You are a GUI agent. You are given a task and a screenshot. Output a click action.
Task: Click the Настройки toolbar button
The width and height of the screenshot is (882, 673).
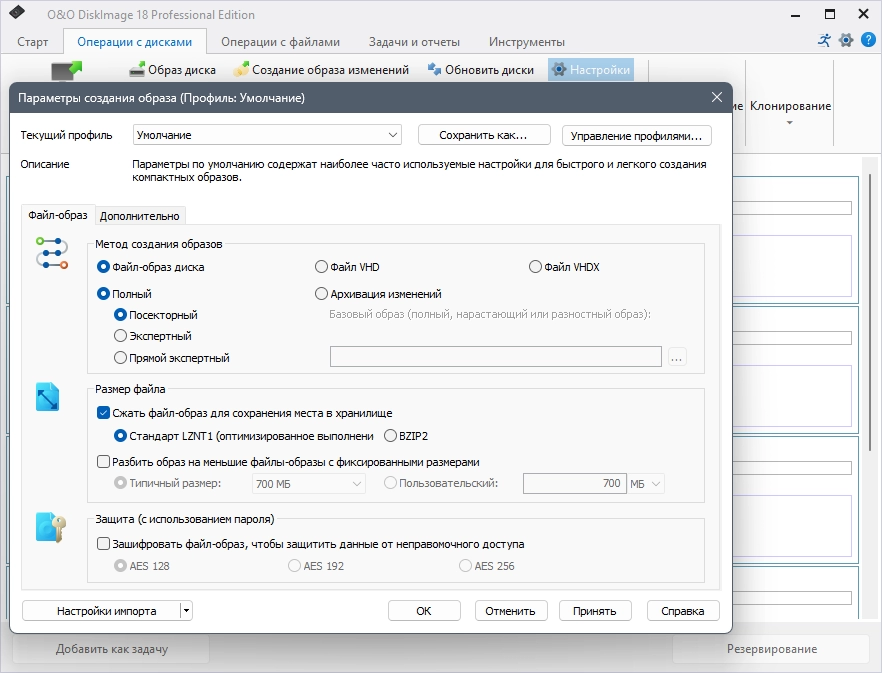(591, 70)
